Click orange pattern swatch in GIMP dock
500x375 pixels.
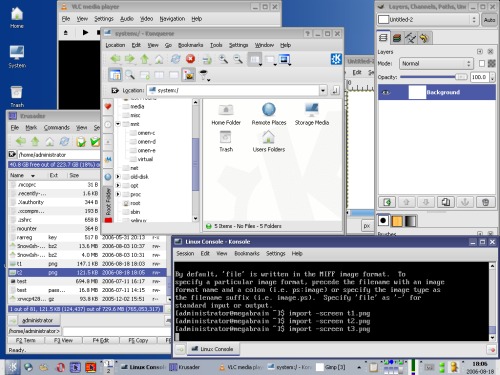click(x=397, y=221)
